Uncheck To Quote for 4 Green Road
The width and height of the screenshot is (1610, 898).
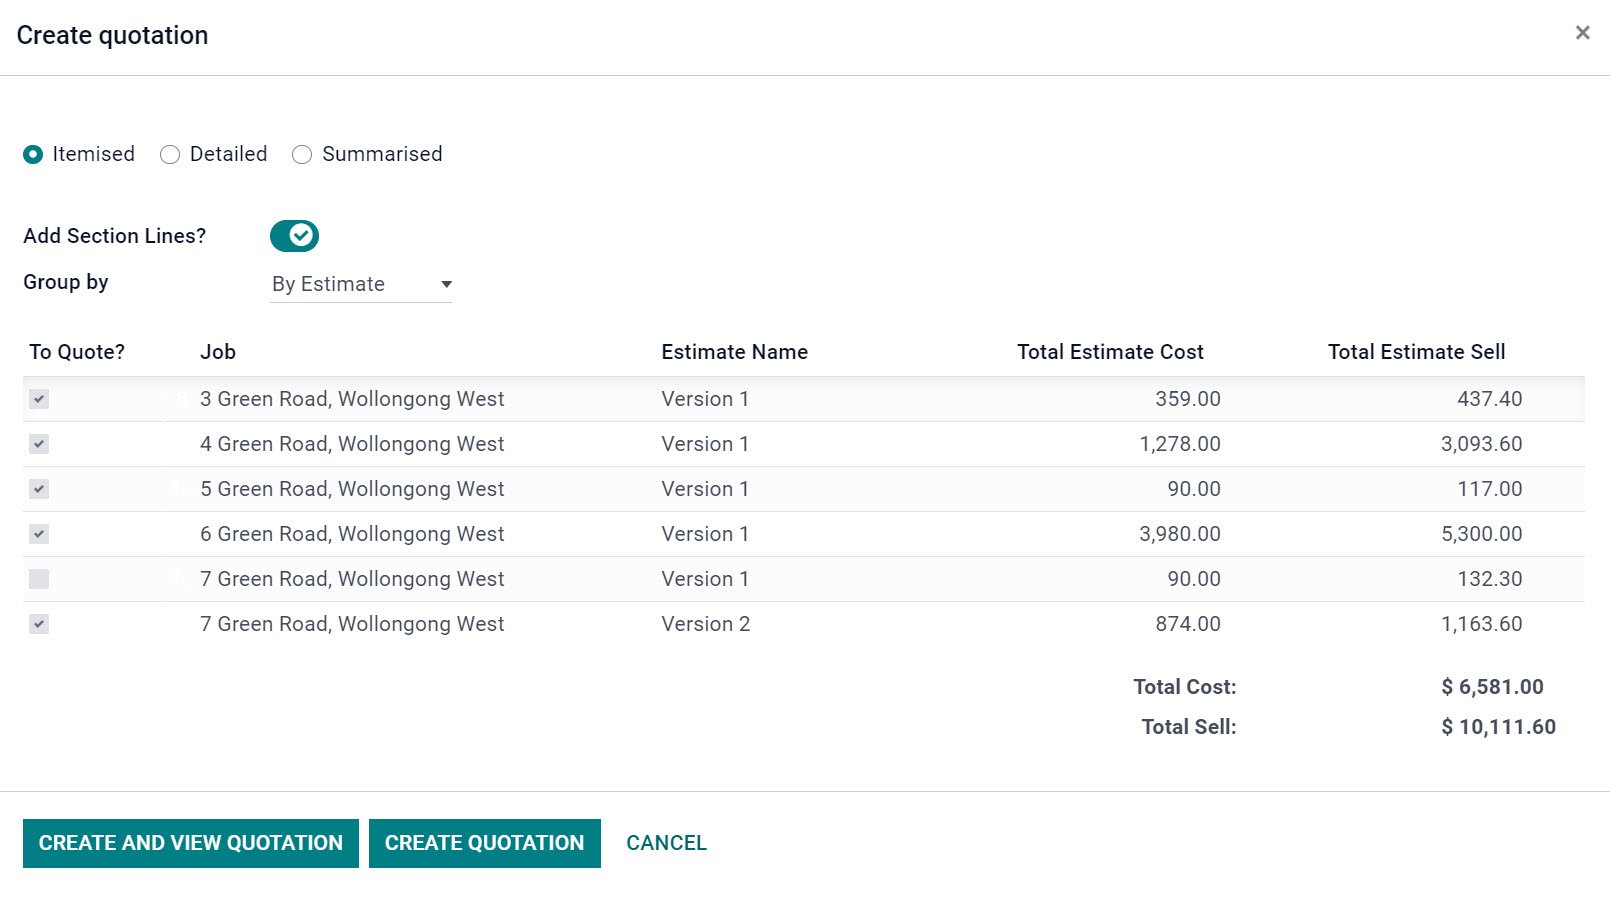[39, 444]
